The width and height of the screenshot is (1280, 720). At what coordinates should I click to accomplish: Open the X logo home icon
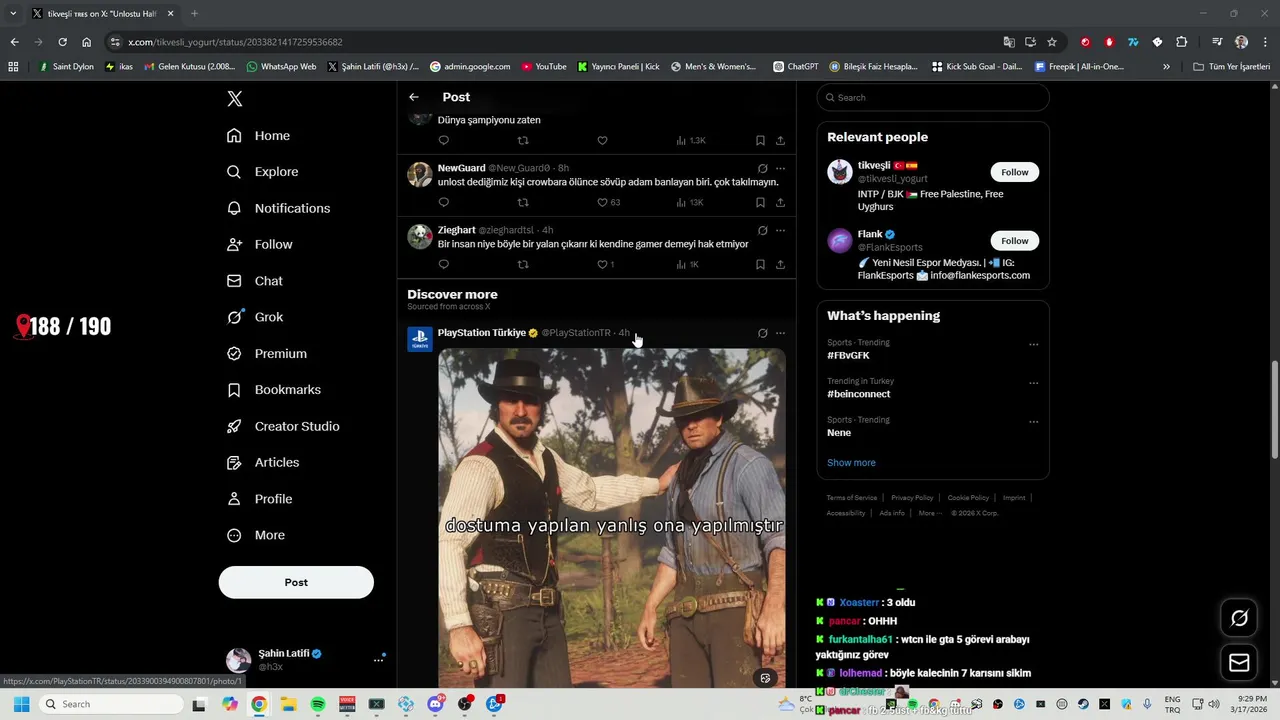pos(234,99)
